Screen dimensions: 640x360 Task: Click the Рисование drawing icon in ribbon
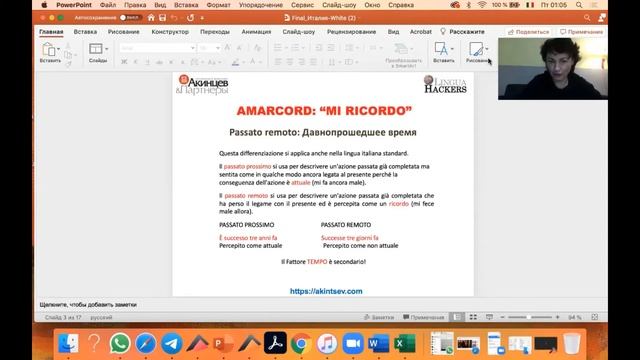476,49
